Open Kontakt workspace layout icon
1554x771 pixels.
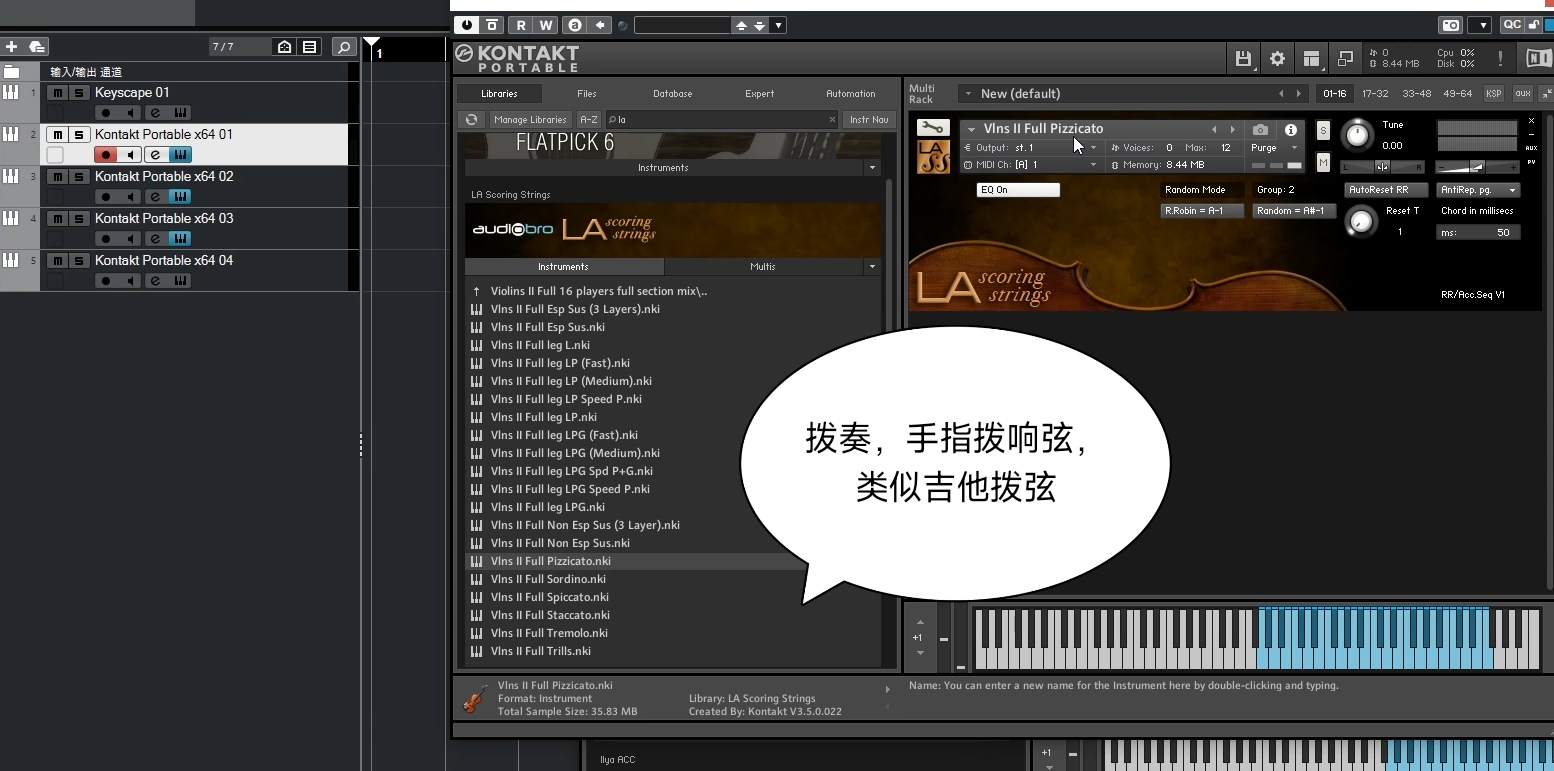point(1311,59)
